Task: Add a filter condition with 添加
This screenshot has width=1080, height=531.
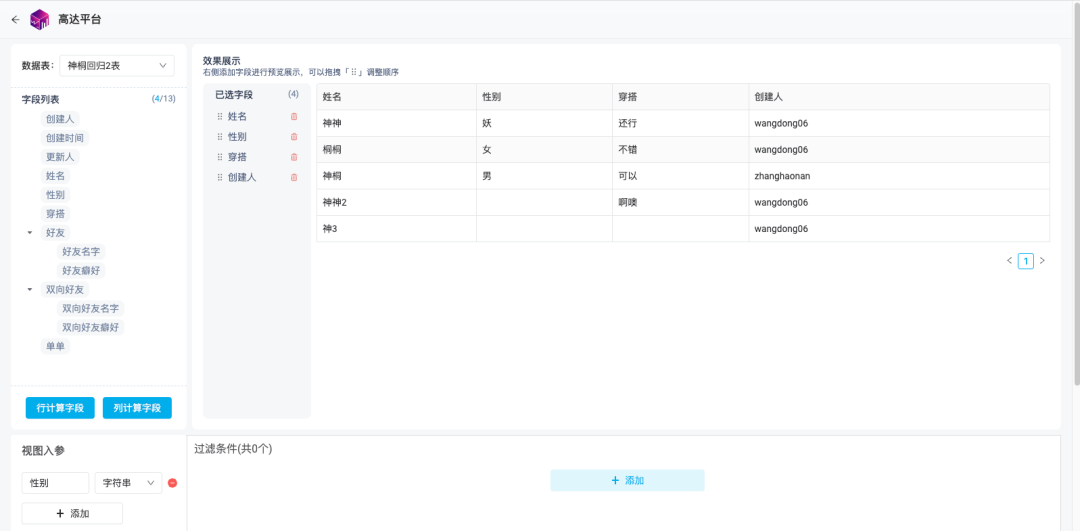Action: pos(627,480)
